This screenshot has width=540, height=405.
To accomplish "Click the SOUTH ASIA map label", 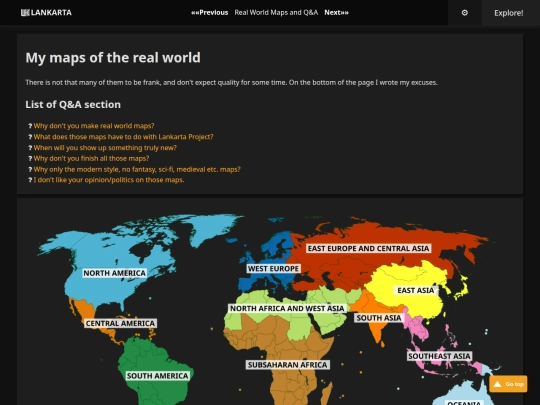I will click(x=379, y=318).
